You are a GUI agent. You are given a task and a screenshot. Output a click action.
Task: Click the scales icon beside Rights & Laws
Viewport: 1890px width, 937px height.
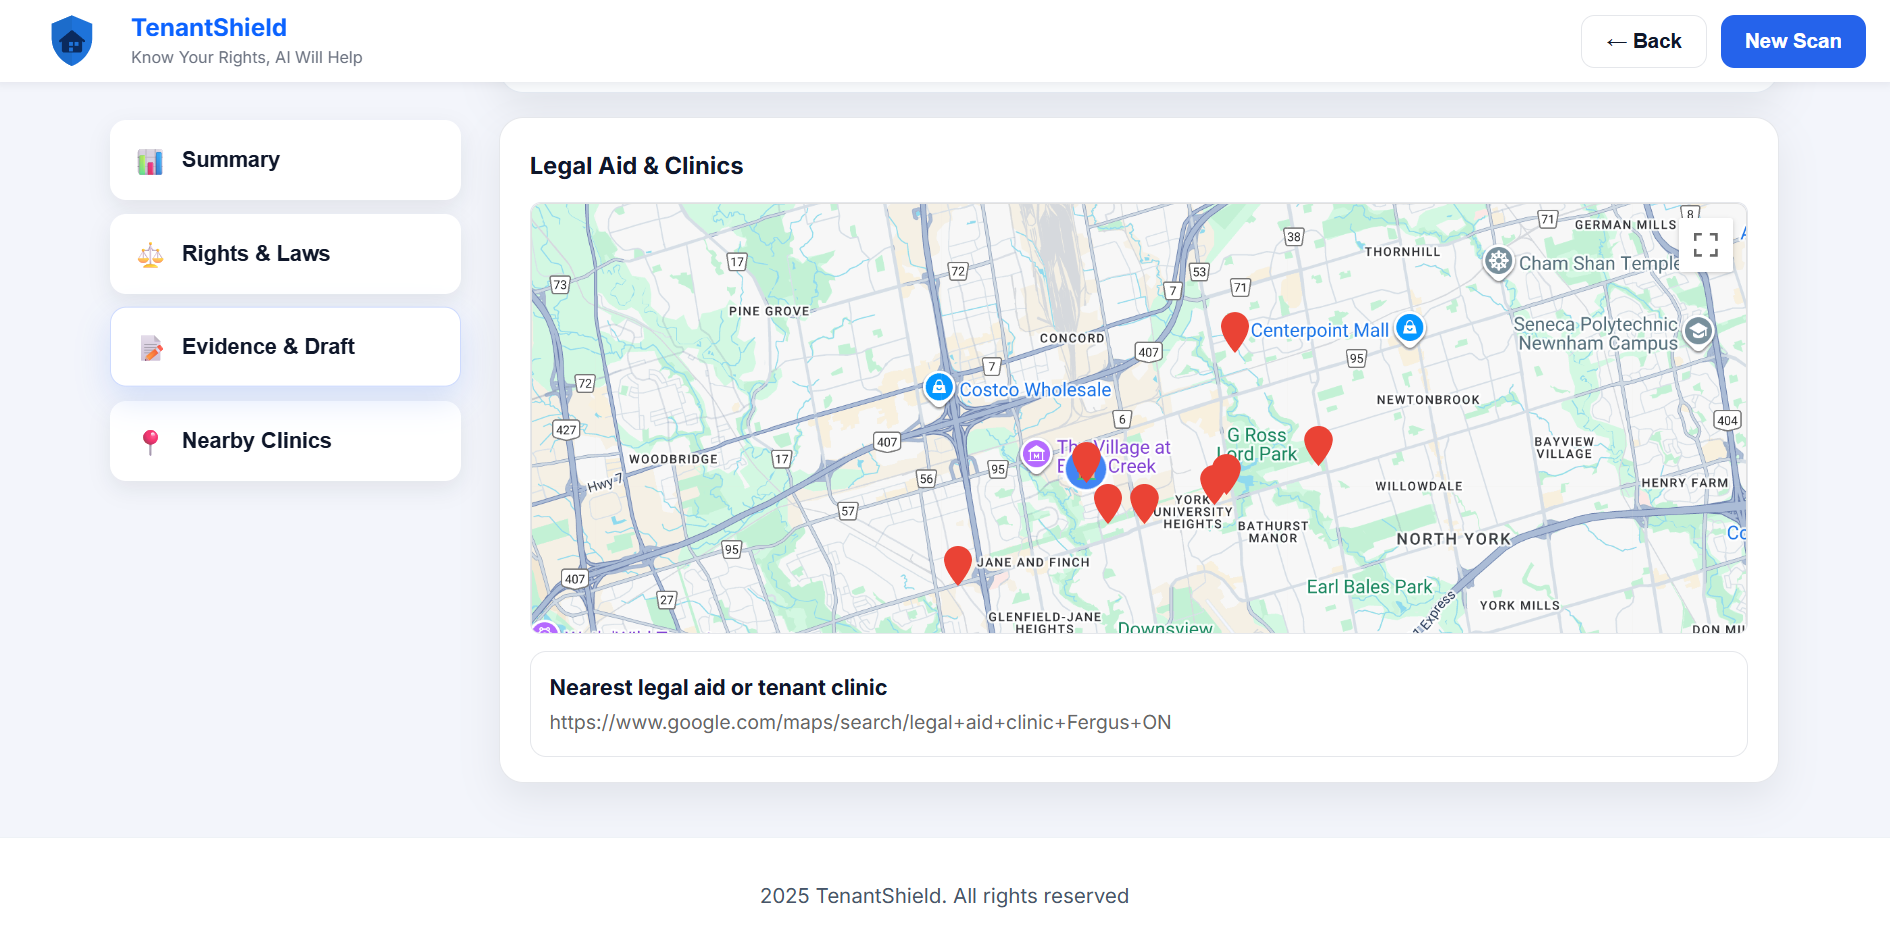pos(150,255)
